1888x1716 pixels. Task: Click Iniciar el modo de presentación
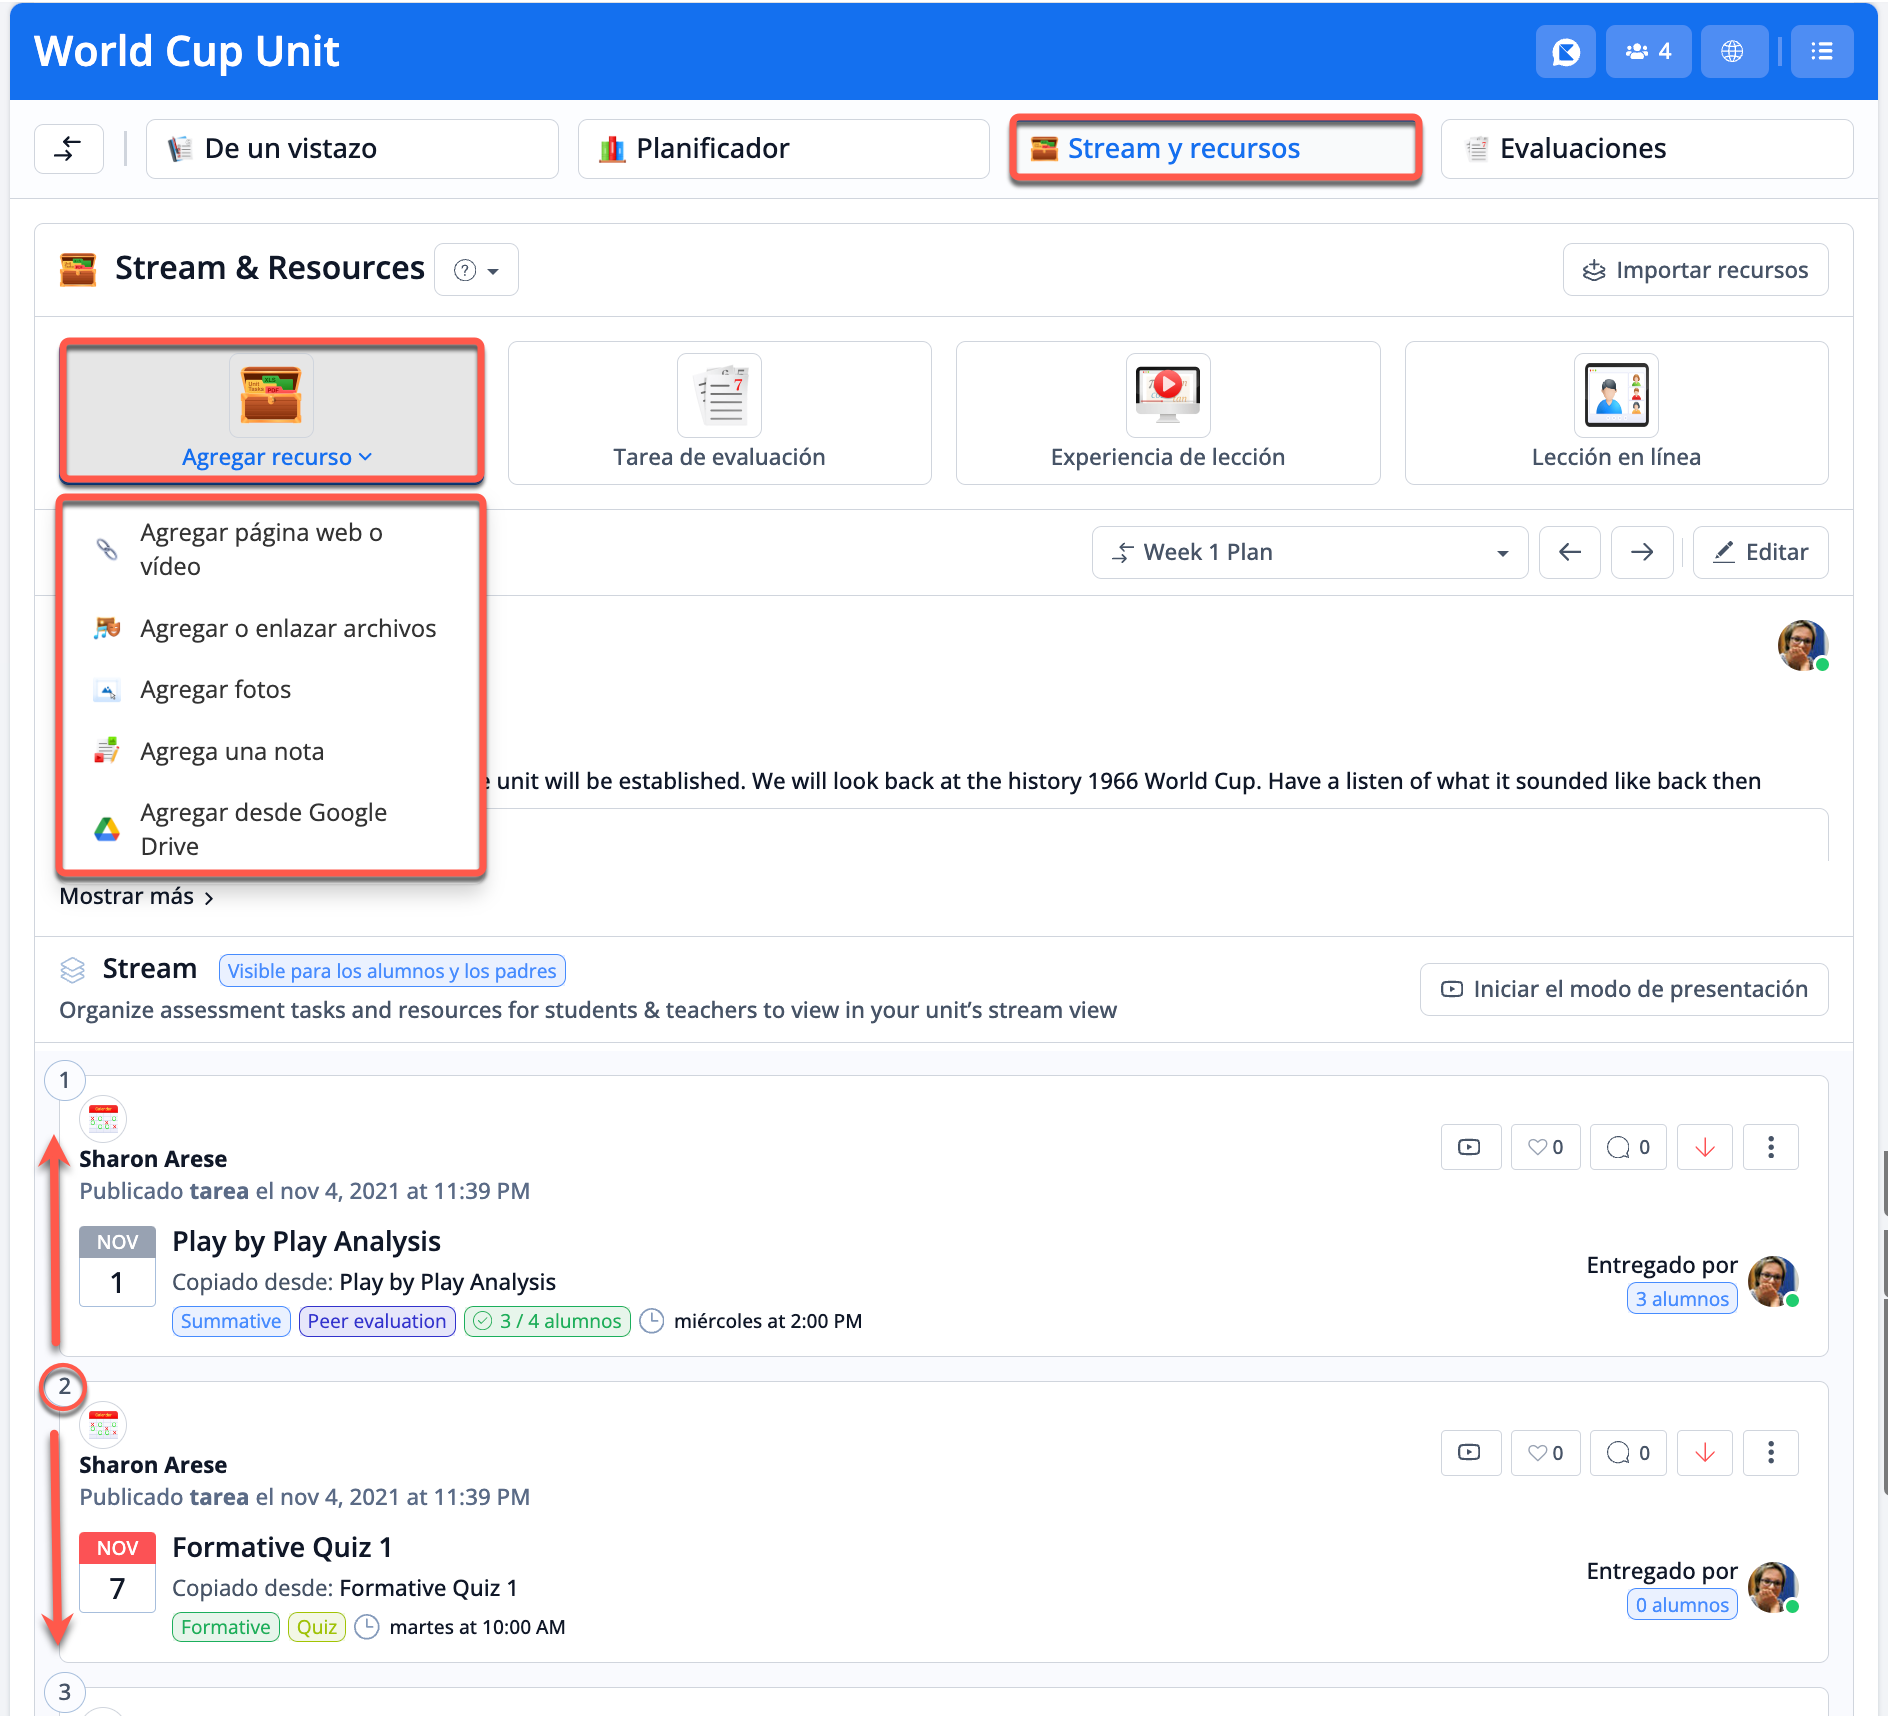(1623, 989)
